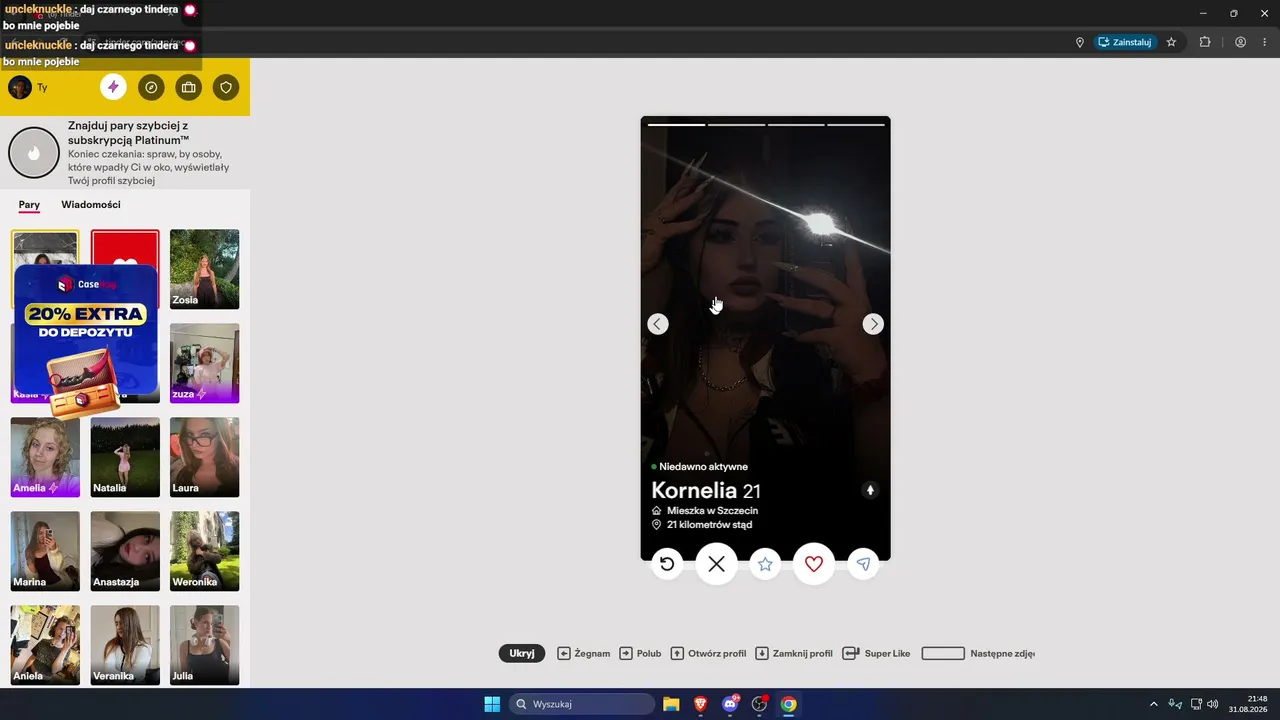Viewport: 1280px width, 720px height.
Task: Open OBS Studio from the taskbar
Action: 759,704
